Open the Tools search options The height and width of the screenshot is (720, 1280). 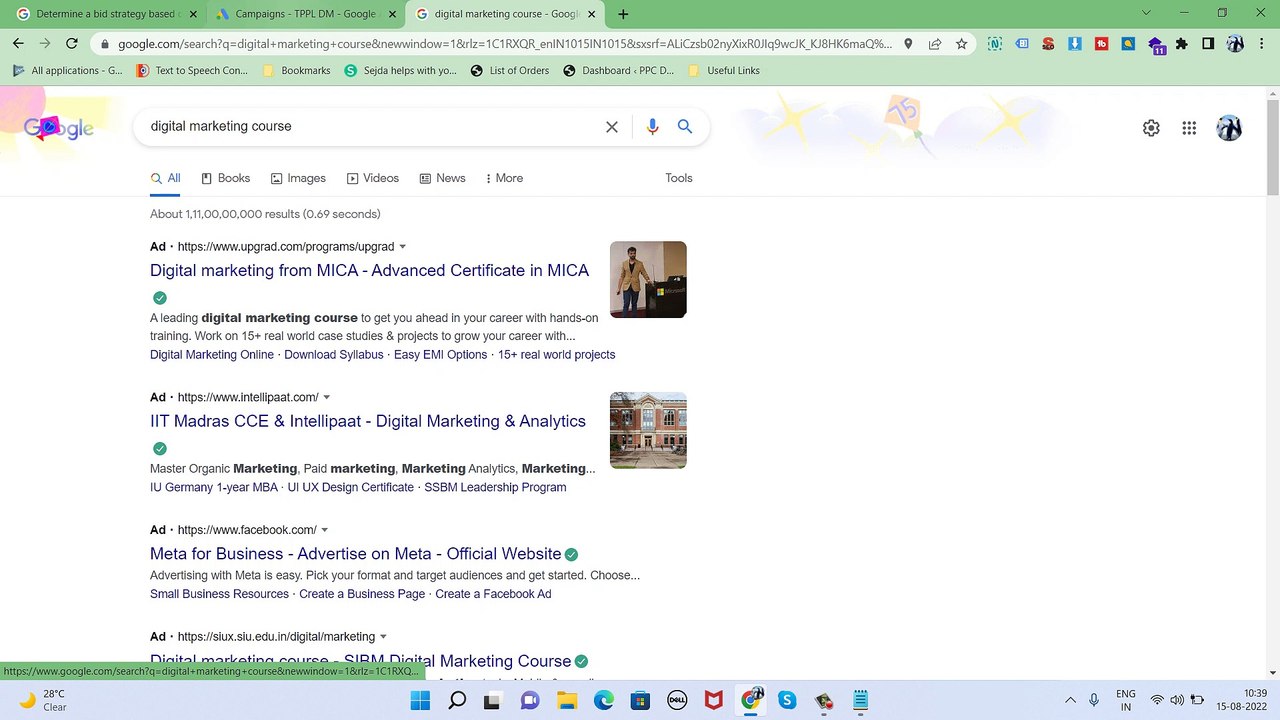[x=679, y=178]
